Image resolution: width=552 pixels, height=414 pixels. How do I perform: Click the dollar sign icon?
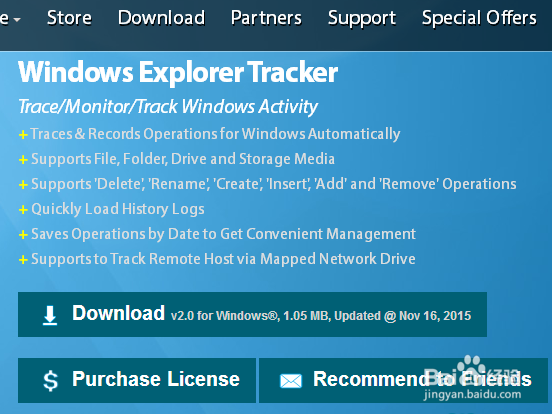(50, 381)
